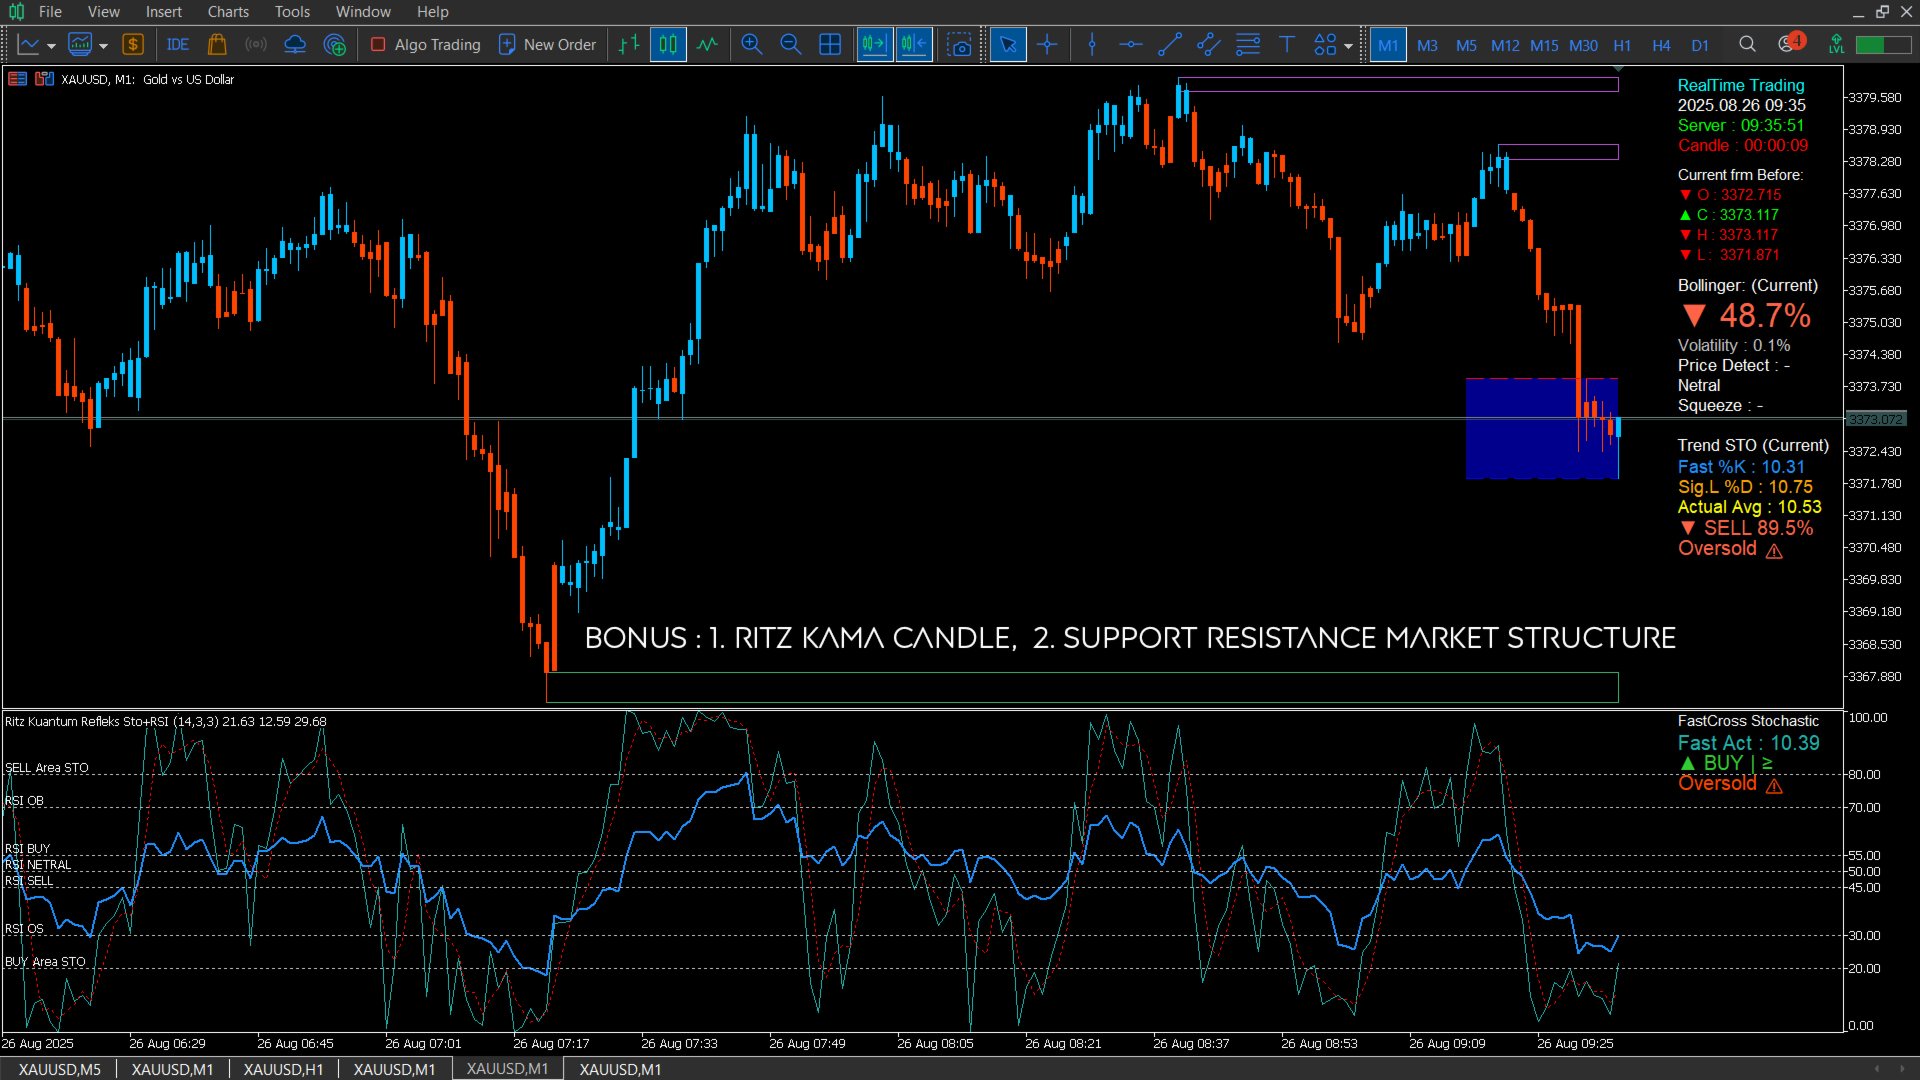
Task: Tile chart windows with grid icon
Action: (x=830, y=45)
